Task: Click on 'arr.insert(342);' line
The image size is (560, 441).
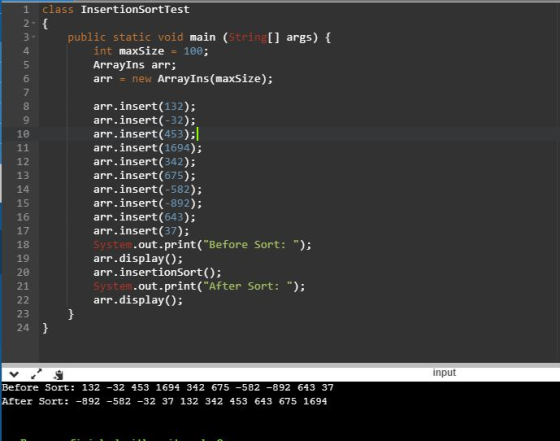Action: click(144, 162)
